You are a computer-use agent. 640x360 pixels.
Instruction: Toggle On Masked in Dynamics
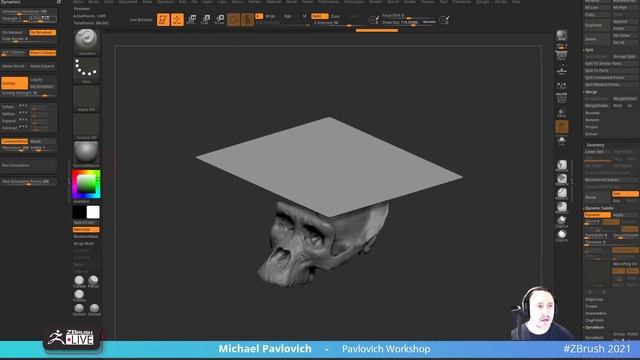[x=14, y=32]
